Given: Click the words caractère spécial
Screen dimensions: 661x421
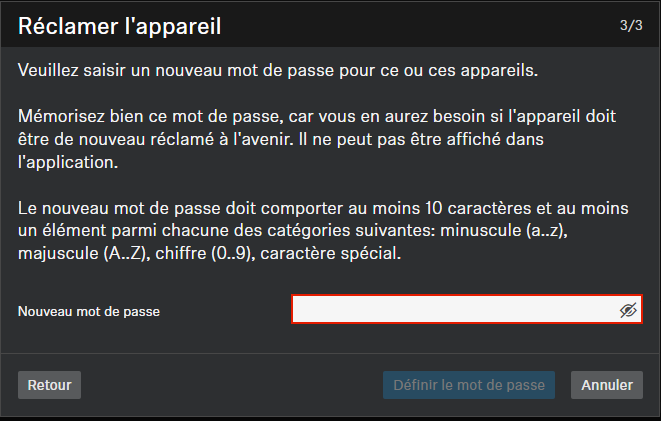Looking at the screenshot, I should point(330,253).
